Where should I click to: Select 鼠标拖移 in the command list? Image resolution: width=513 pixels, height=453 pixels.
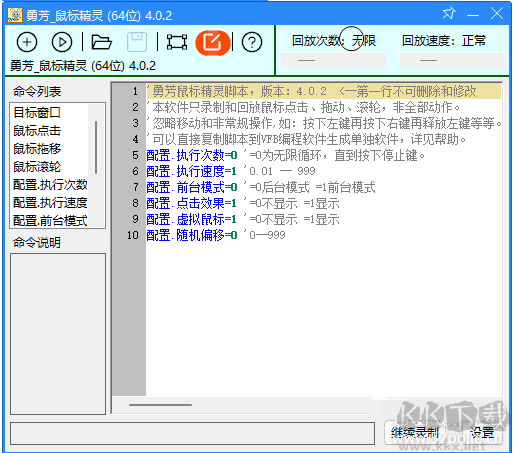click(x=37, y=149)
